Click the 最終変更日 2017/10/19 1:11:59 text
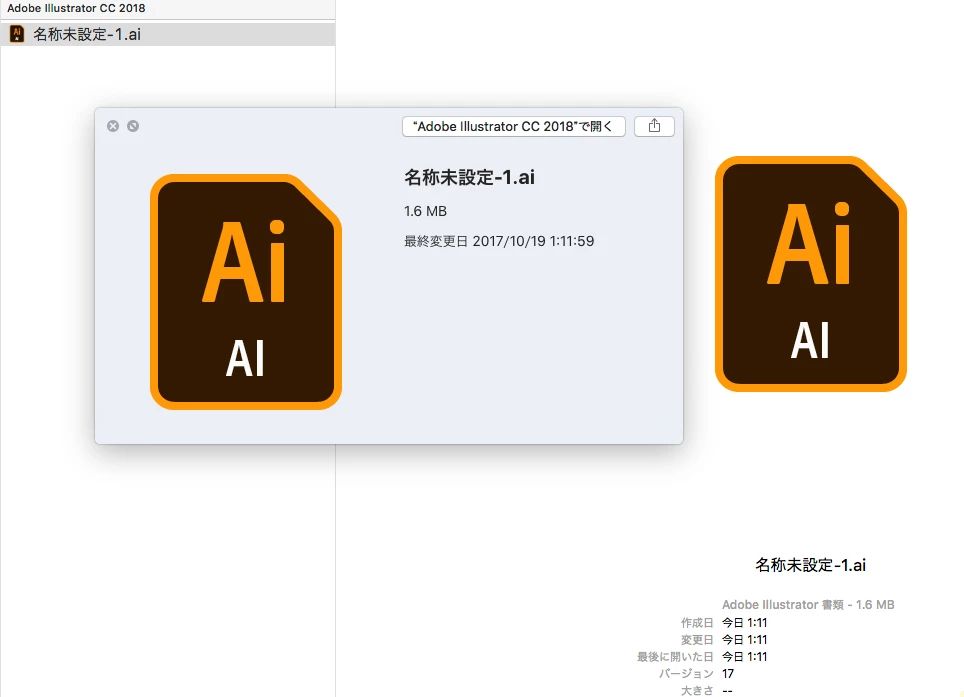 (x=499, y=241)
